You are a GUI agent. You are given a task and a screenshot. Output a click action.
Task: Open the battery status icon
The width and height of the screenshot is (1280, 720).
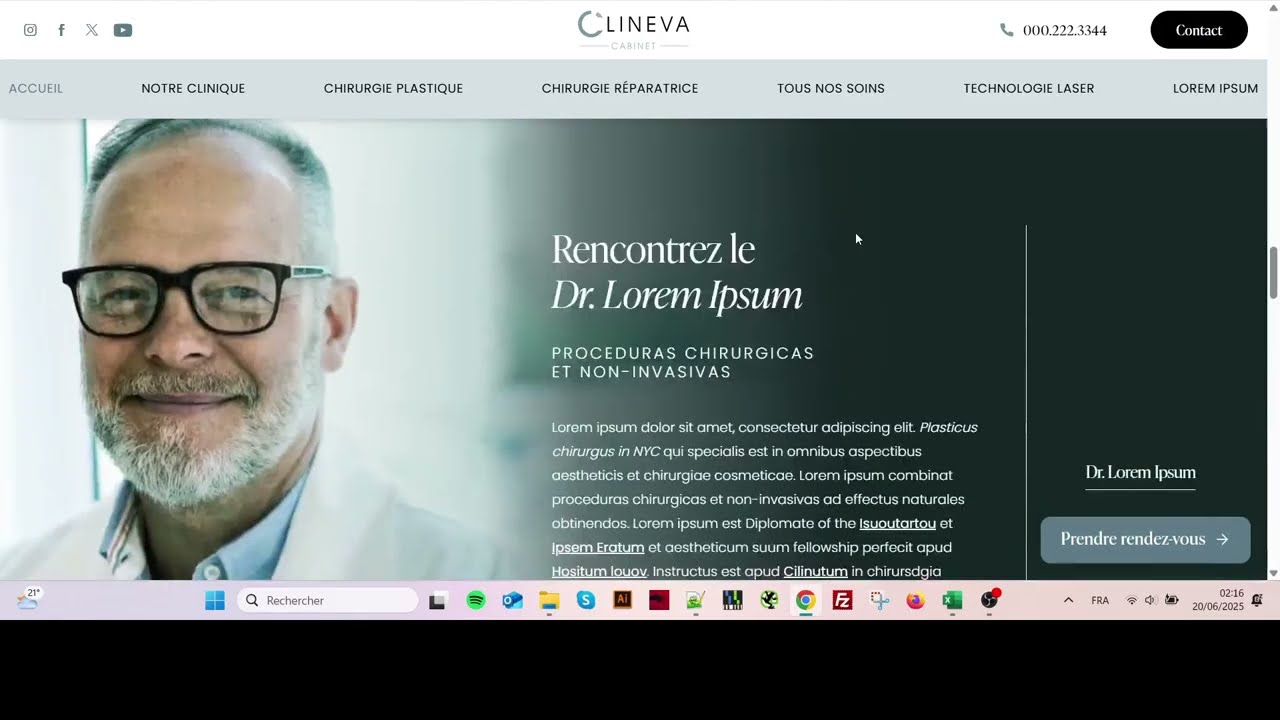click(1172, 600)
